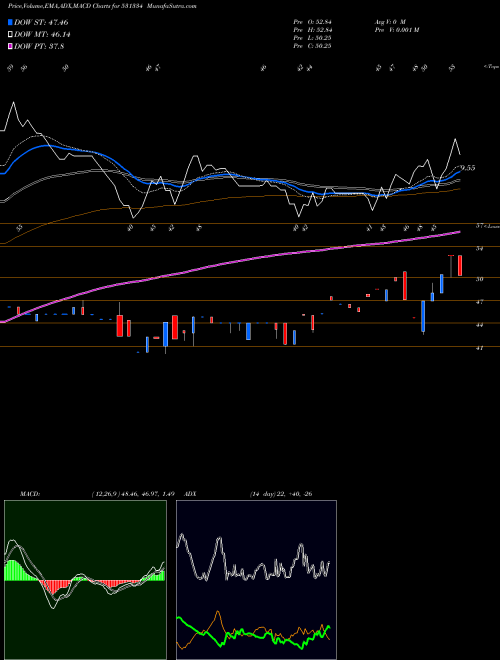Click the white DOW MT legend square
This screenshot has width=500, height=660.
tap(11, 35)
